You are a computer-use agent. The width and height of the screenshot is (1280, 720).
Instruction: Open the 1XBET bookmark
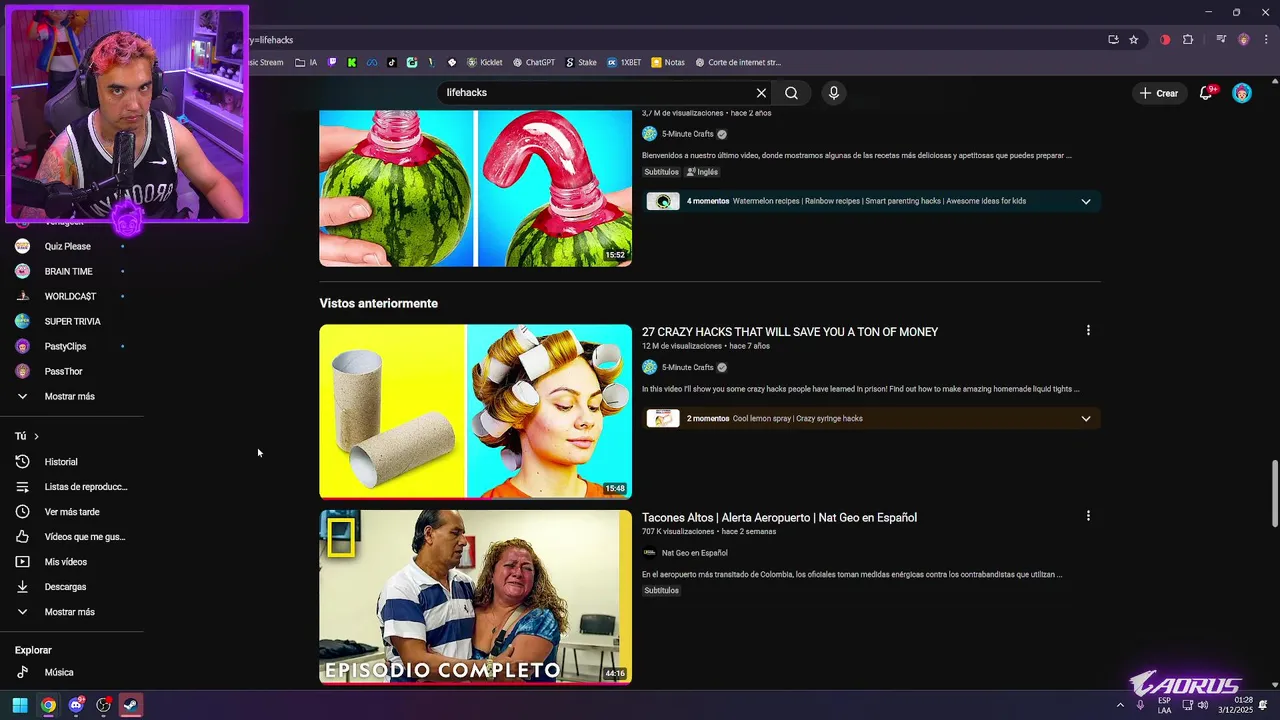pyautogui.click(x=624, y=62)
